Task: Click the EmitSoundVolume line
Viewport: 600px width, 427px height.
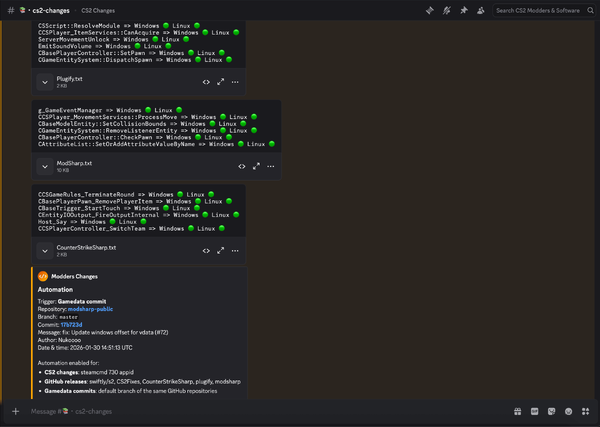Action: pyautogui.click(x=105, y=46)
